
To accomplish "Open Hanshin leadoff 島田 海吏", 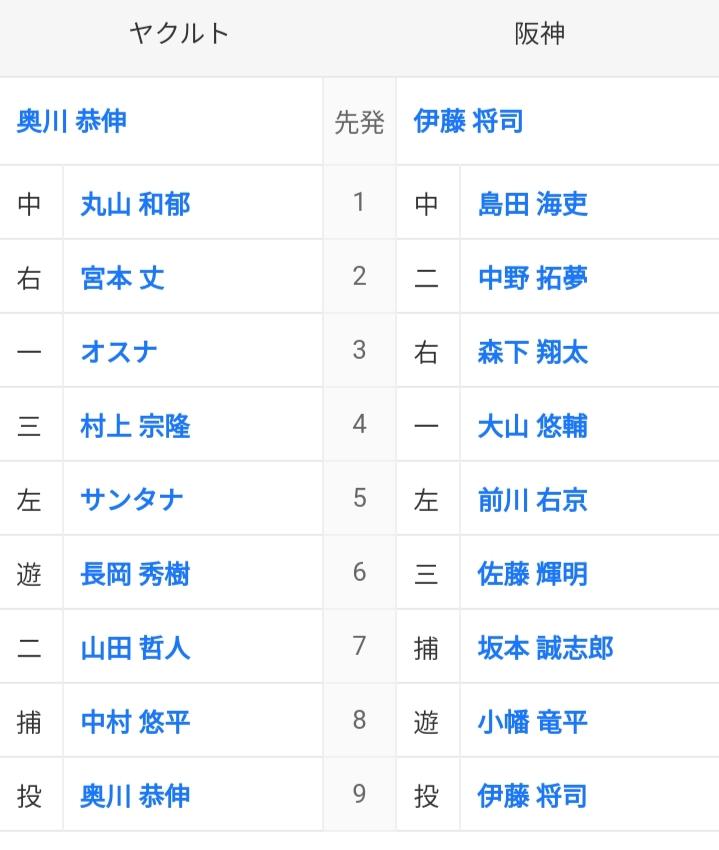I will click(x=532, y=204).
